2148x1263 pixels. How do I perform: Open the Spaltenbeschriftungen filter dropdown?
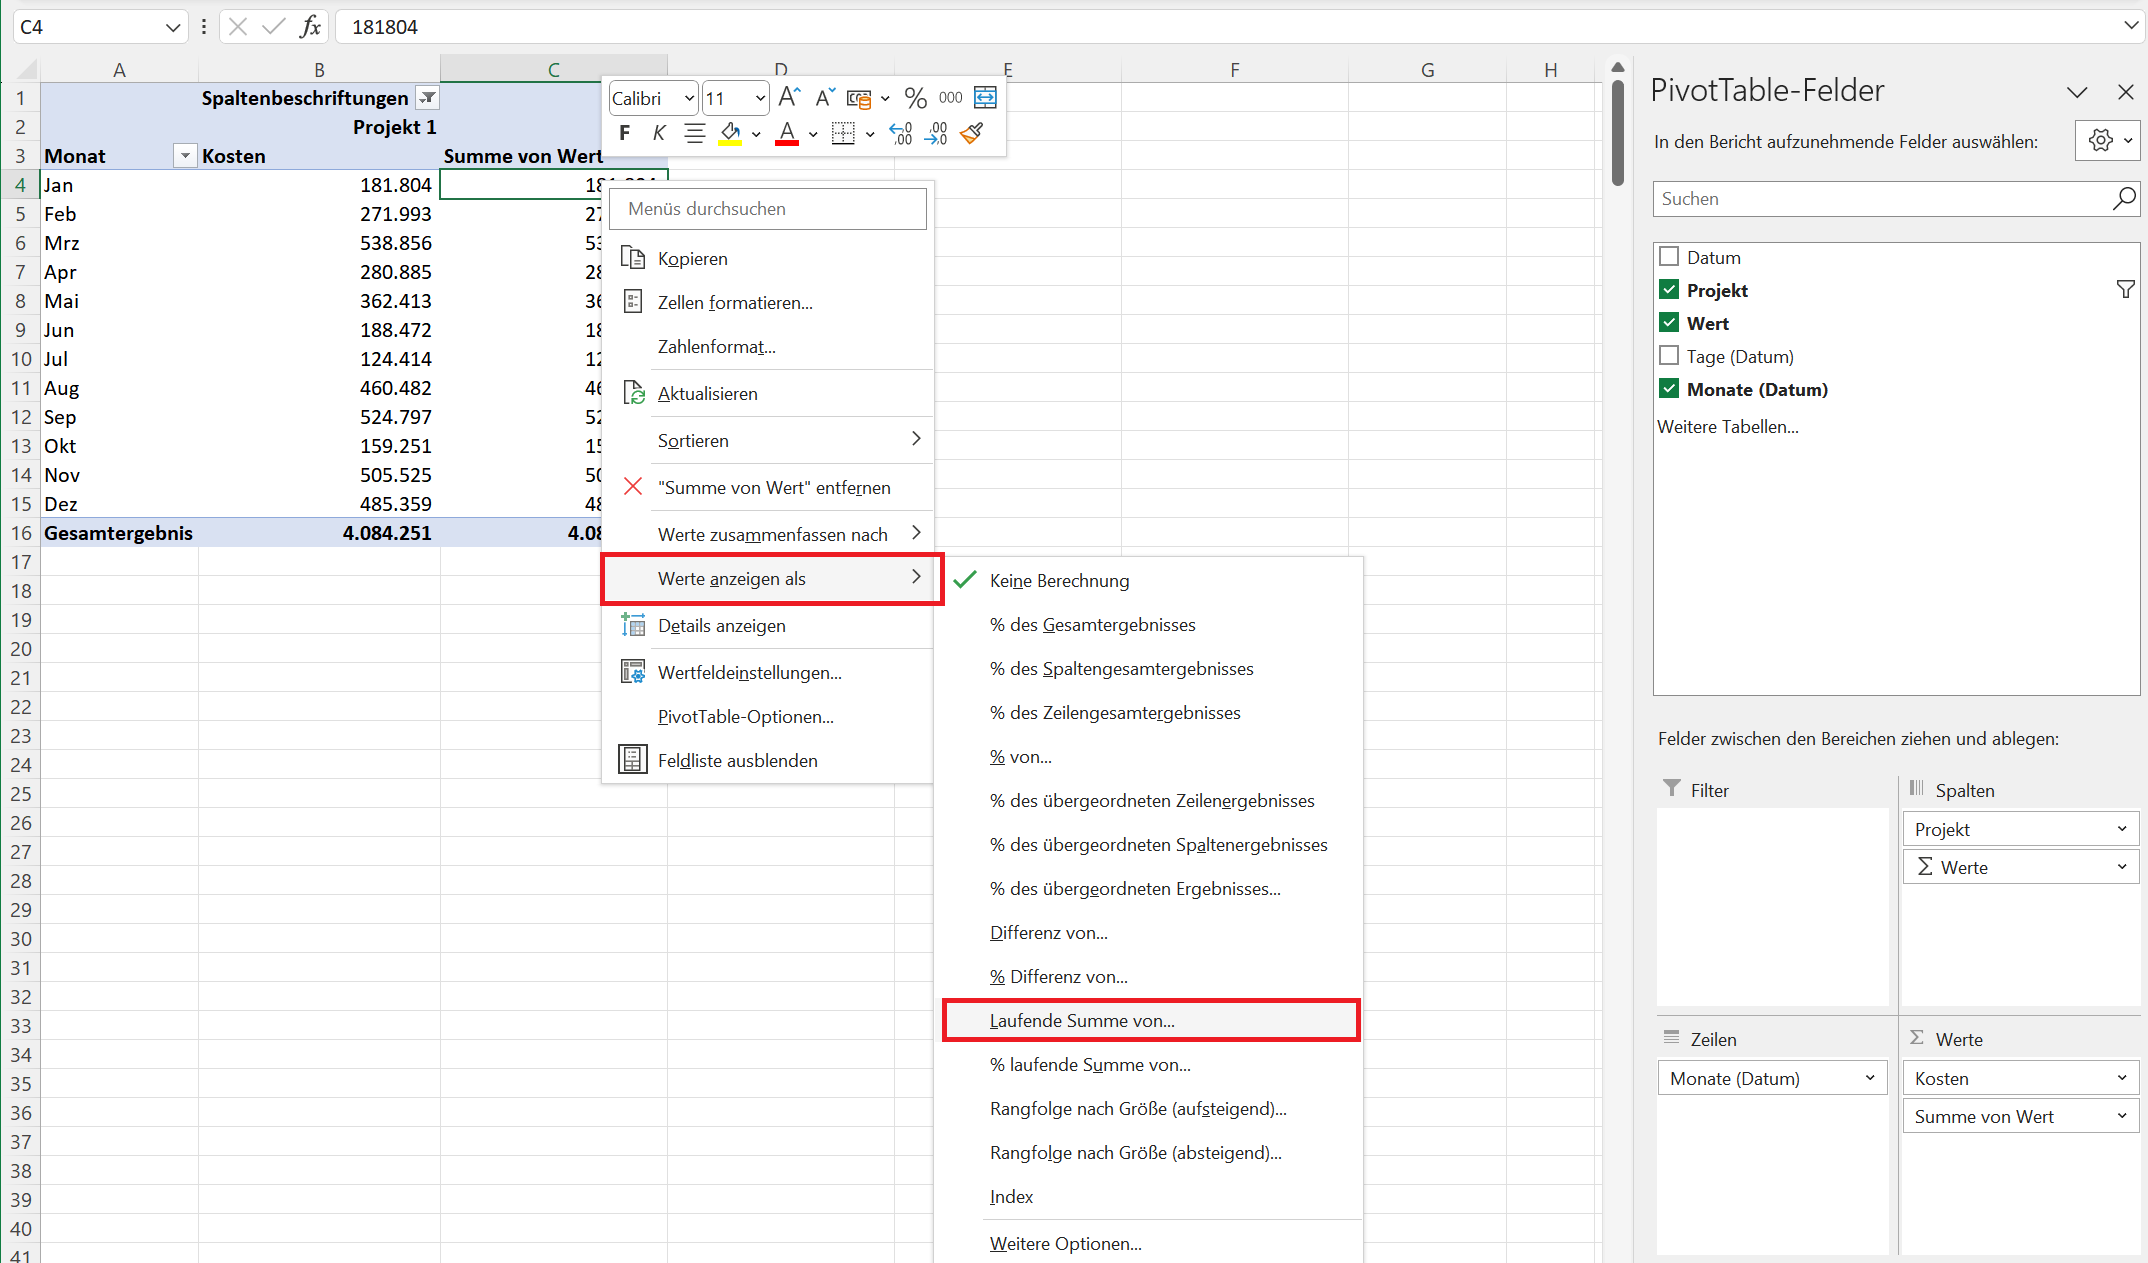click(x=428, y=98)
